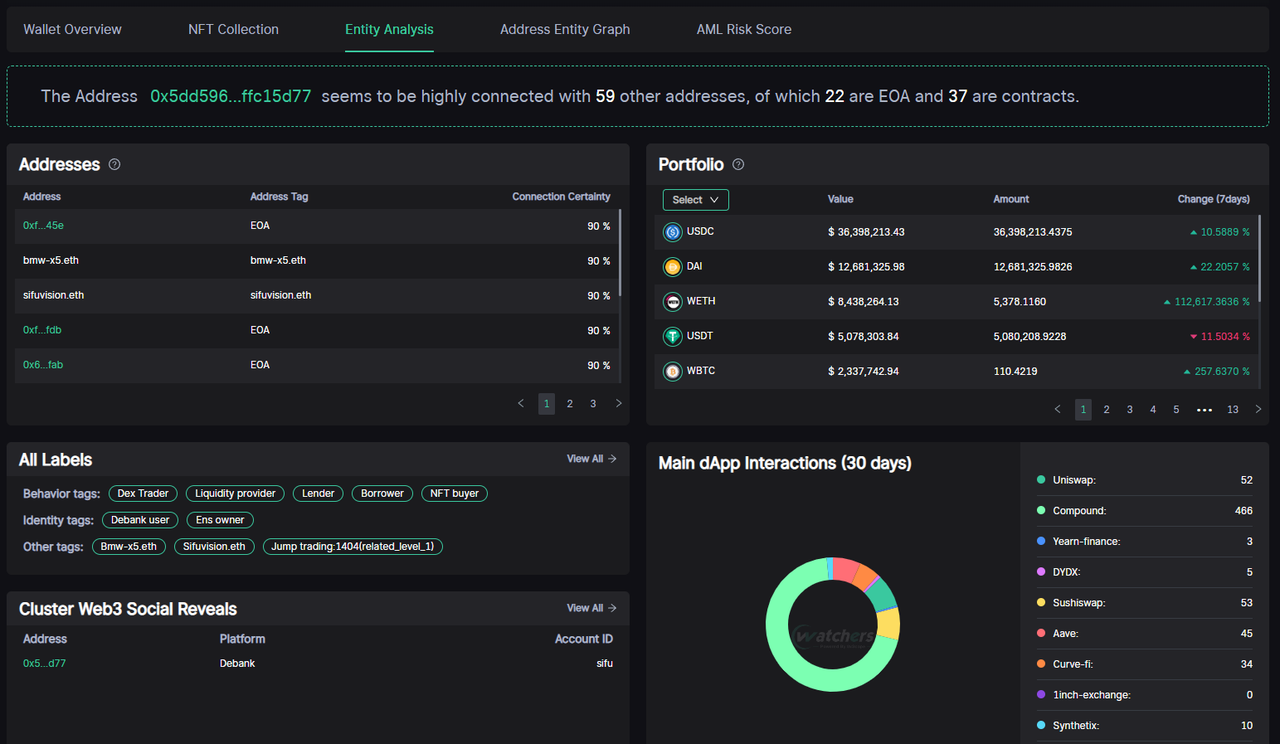Click the Jump trading:1404 tag
1280x744 pixels.
(x=353, y=547)
